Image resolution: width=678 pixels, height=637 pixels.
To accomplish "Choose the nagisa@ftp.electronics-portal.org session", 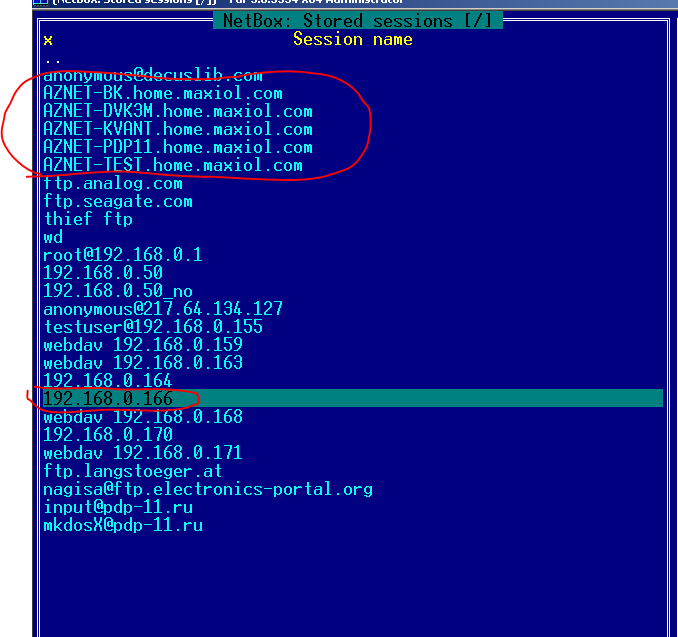I will pos(207,489).
